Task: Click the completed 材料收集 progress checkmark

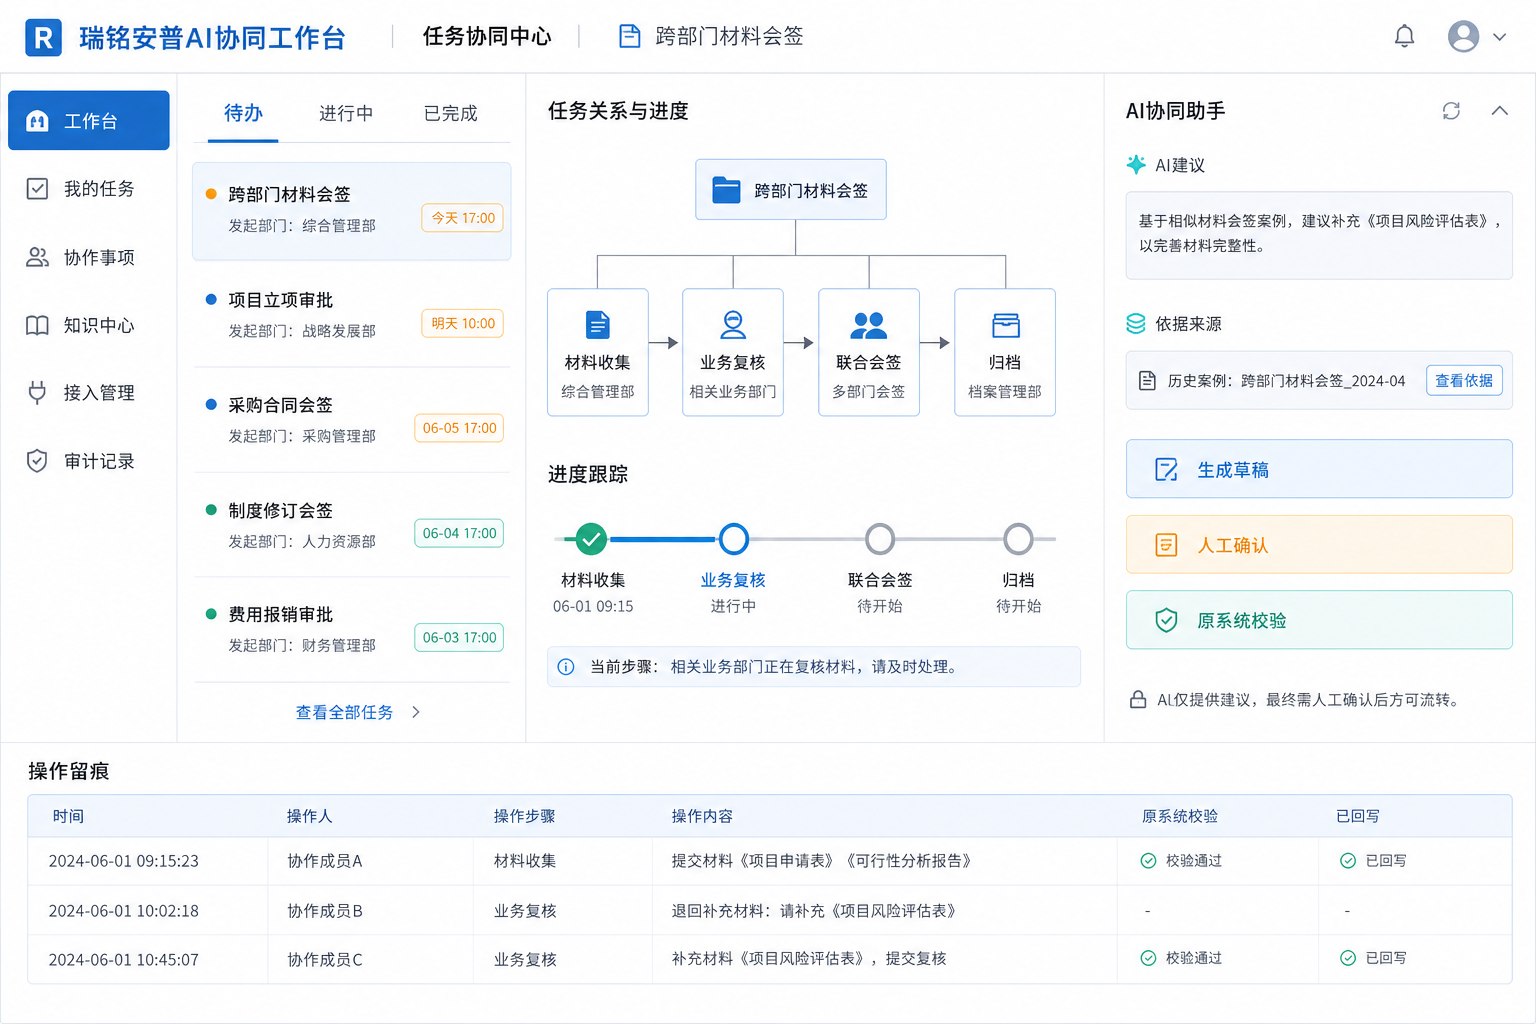Action: click(592, 539)
